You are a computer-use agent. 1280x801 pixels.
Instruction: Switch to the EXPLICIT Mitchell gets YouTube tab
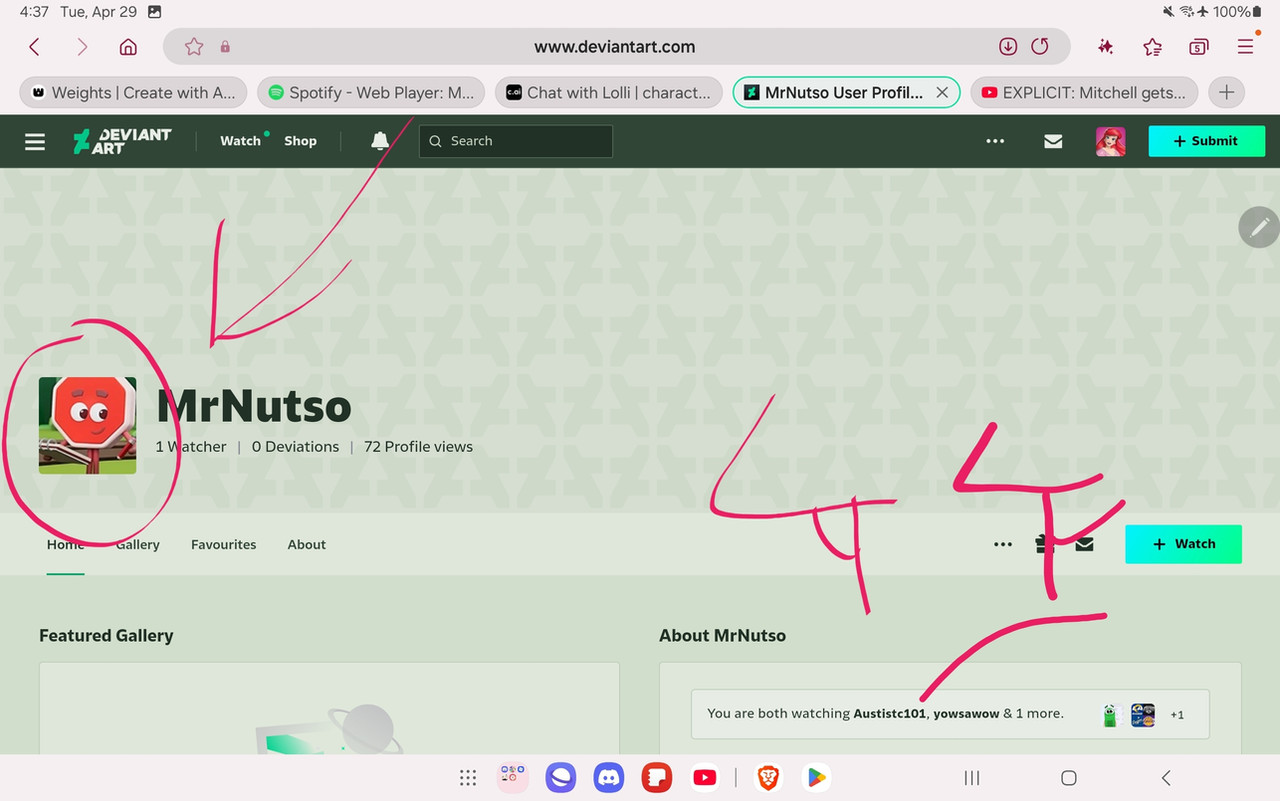click(1084, 92)
